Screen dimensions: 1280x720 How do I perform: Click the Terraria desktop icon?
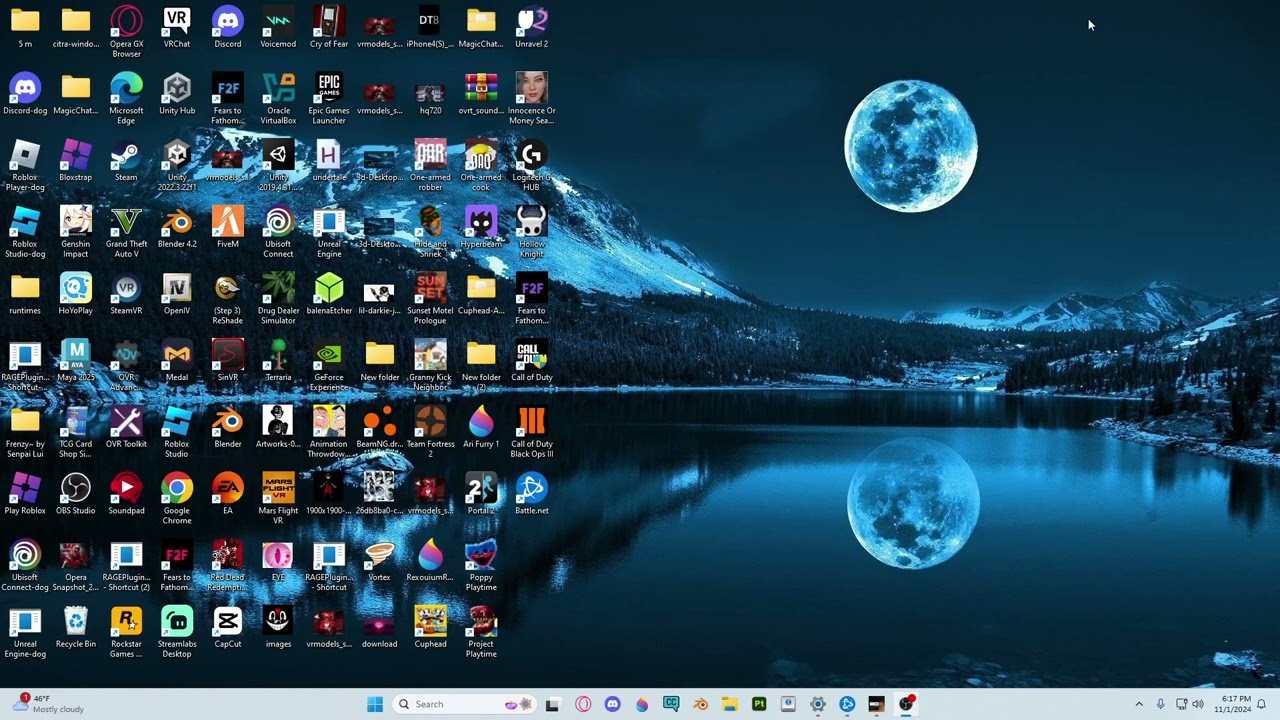point(278,362)
